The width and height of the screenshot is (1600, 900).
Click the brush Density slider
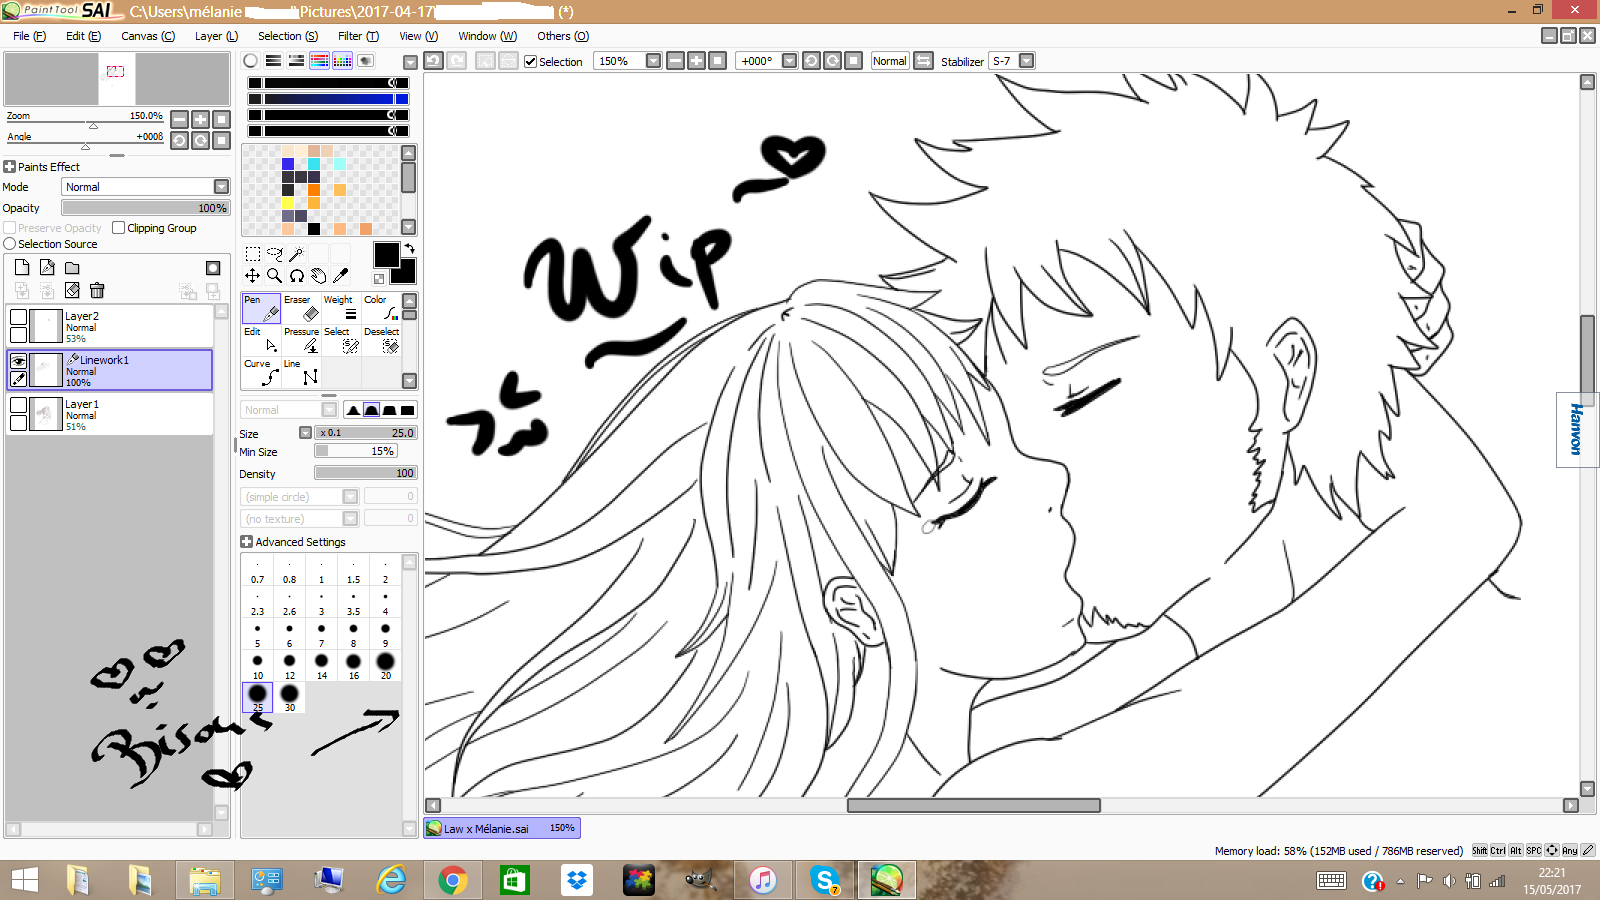point(366,473)
